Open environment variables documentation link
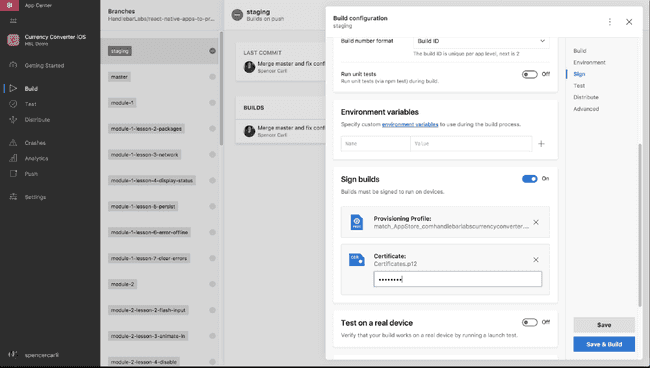650x368 pixels. (x=410, y=124)
